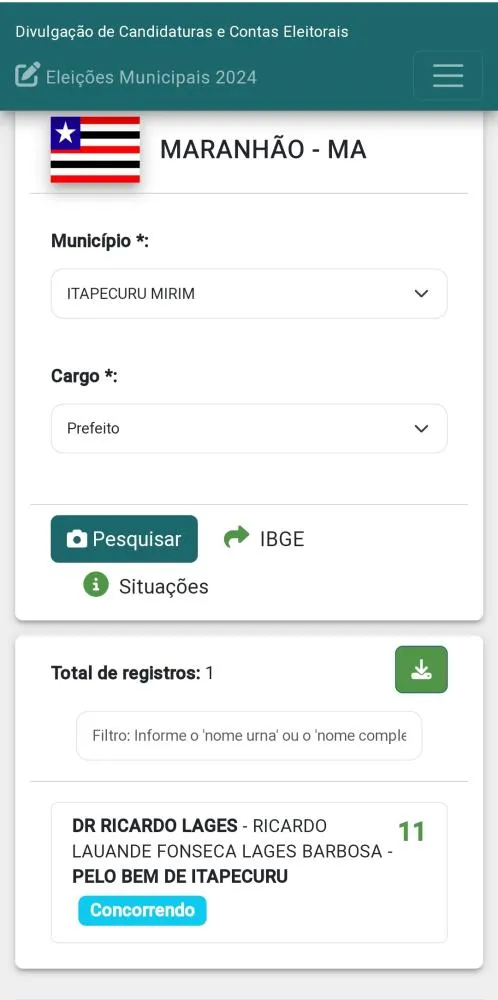498x1000 pixels.
Task: Click the nome urna filter field
Action: [249, 736]
